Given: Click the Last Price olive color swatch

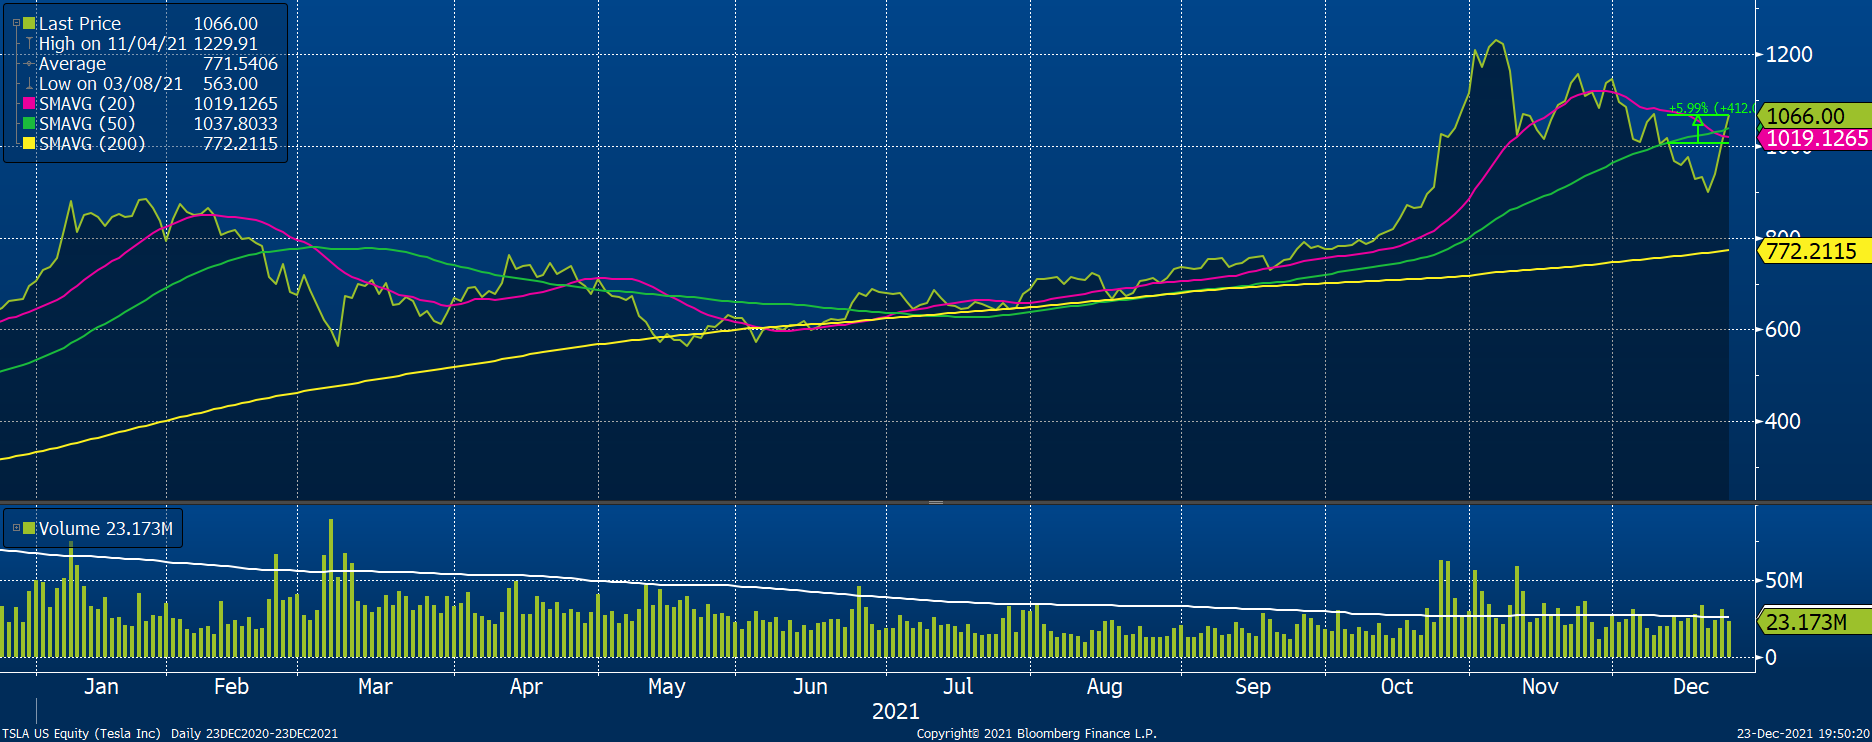Looking at the screenshot, I should 30,23.
